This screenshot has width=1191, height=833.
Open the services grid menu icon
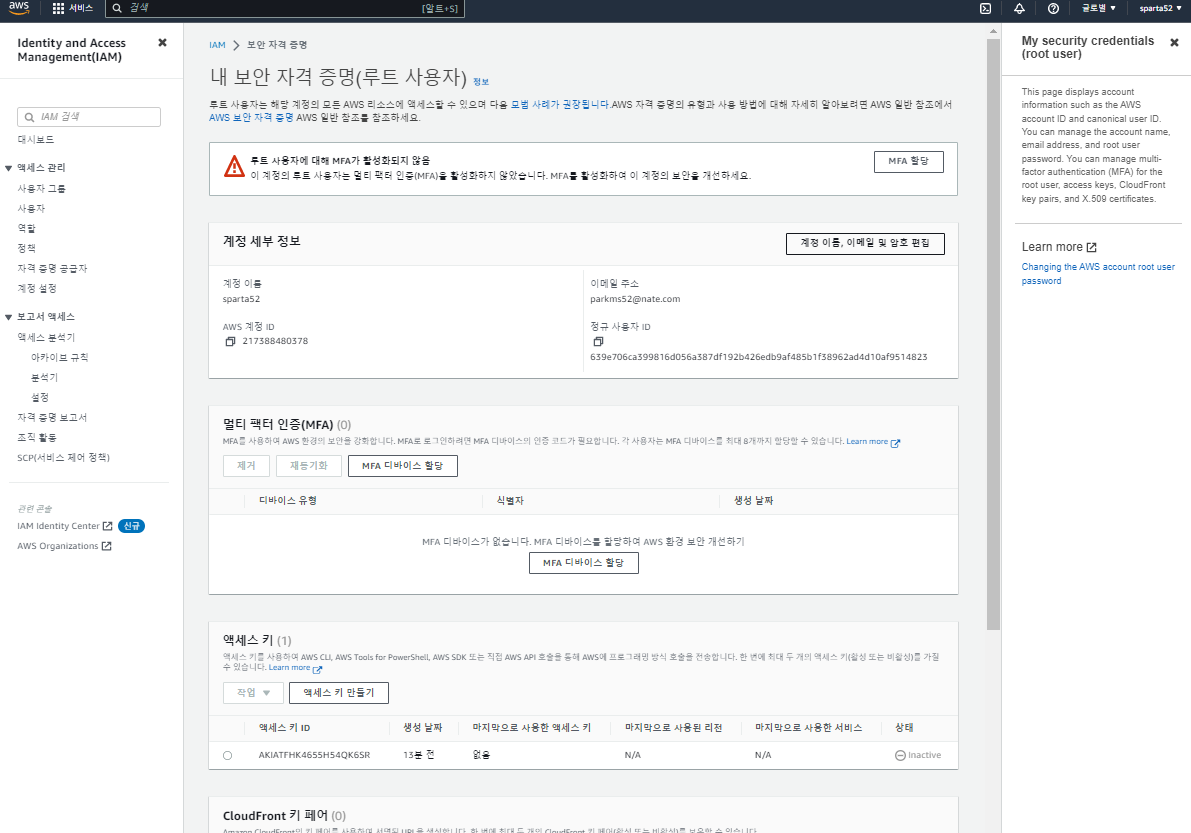(58, 8)
